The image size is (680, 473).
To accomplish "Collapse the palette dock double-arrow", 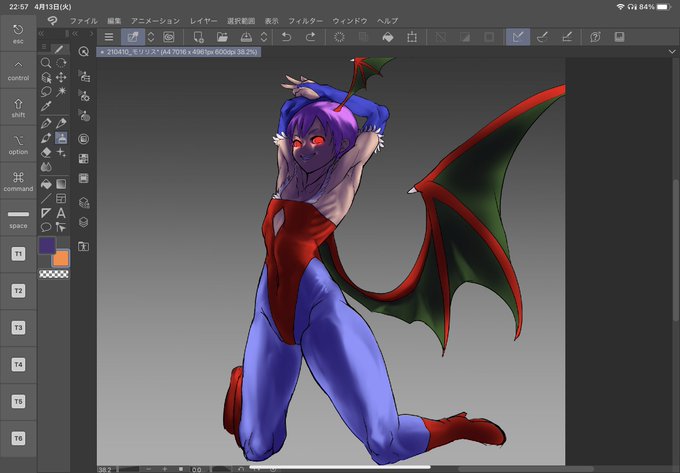I will (75, 33).
